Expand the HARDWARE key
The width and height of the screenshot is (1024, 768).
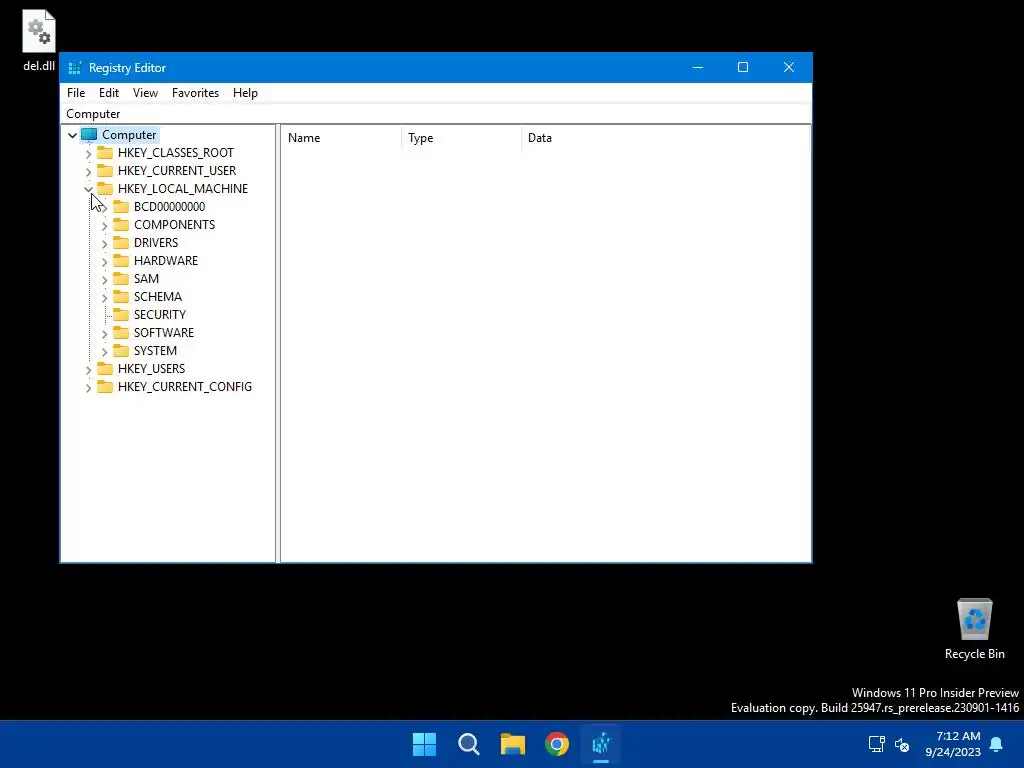tap(104, 261)
